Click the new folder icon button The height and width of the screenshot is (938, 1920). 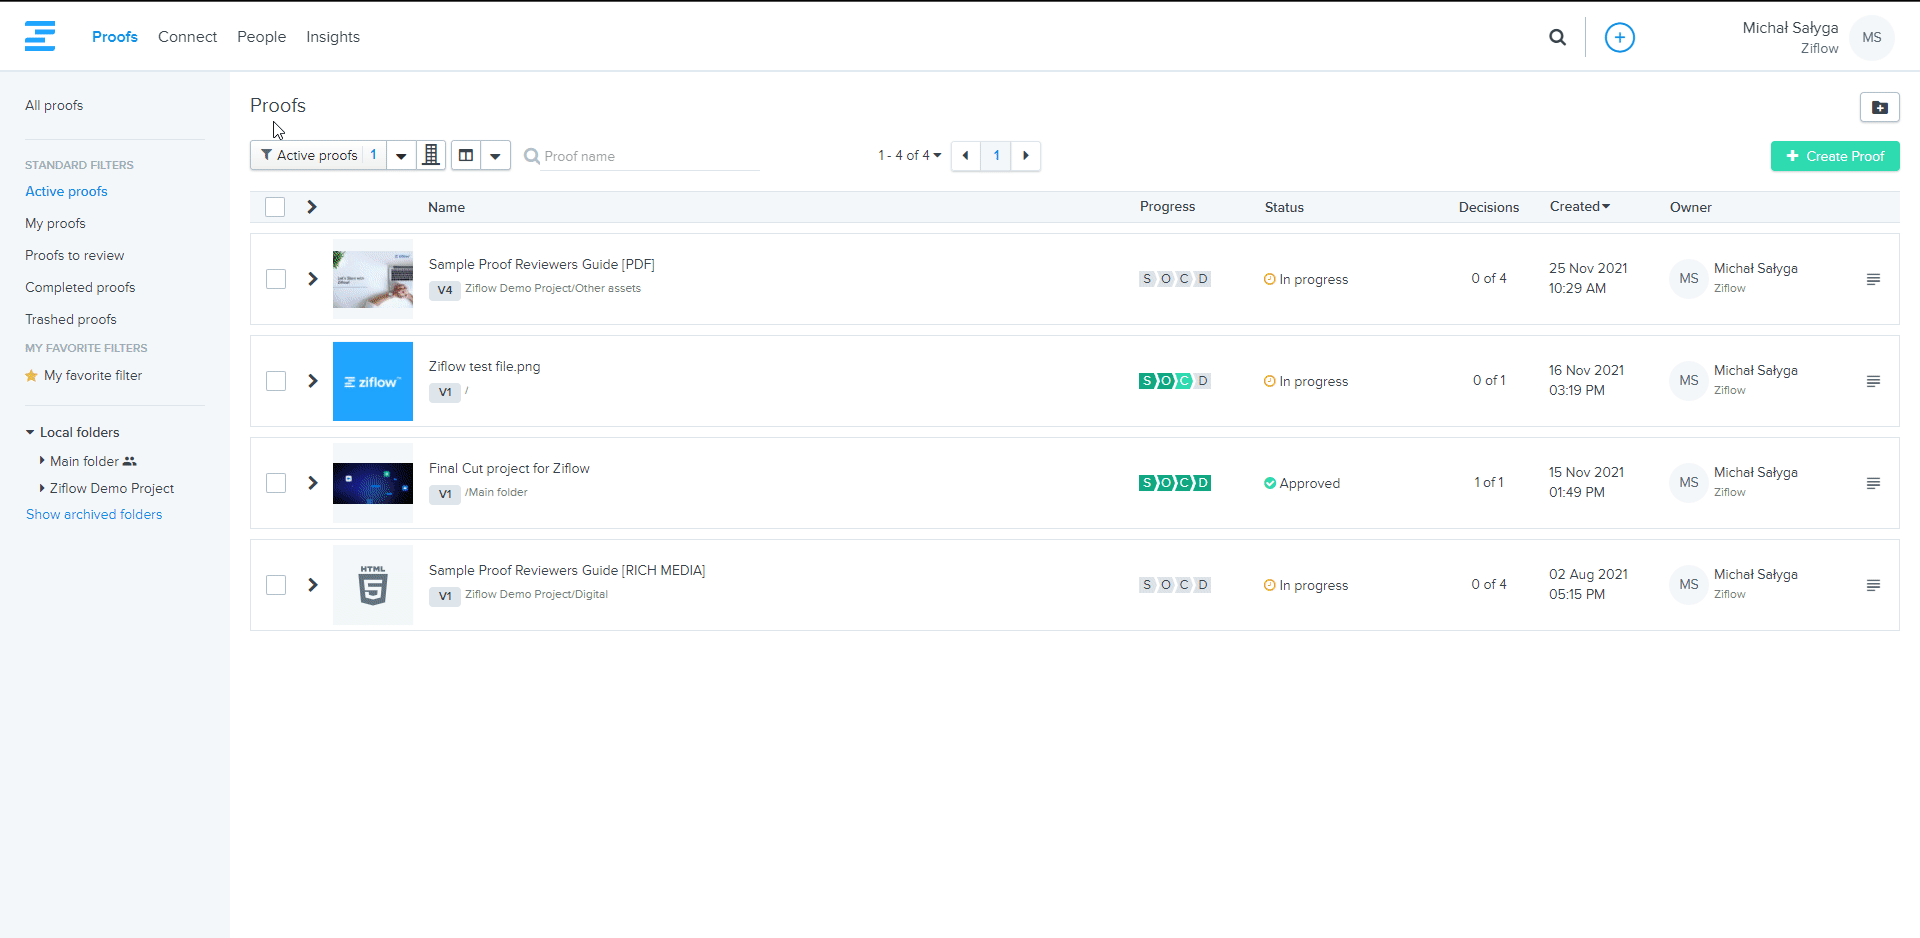(x=1879, y=107)
